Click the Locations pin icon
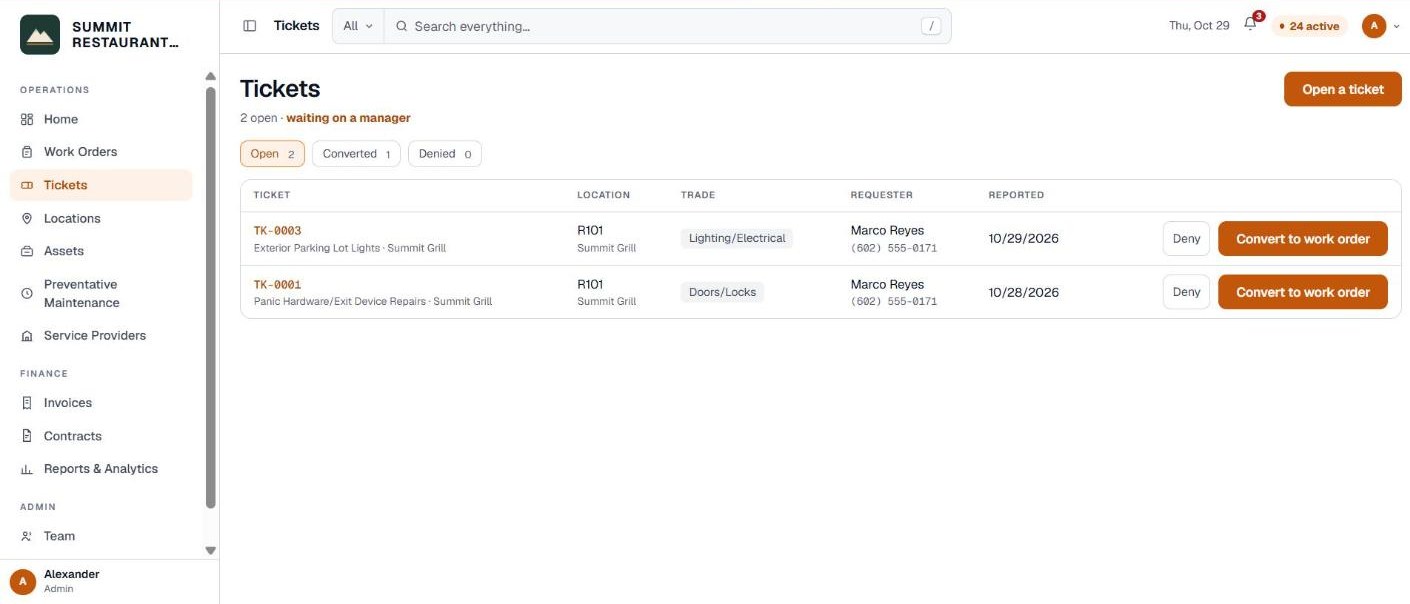Viewport: 1410px width, 604px height. click(x=27, y=218)
